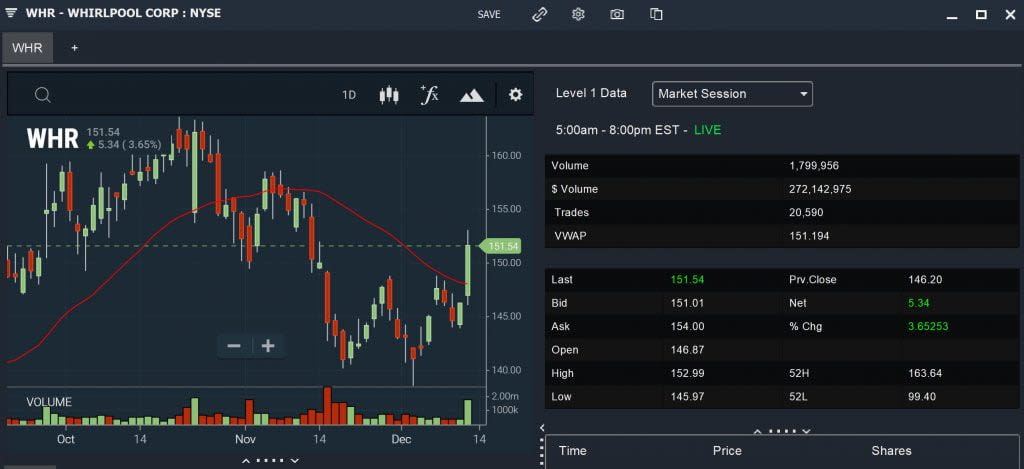Open the Market Session dropdown
The image size is (1024, 469).
point(732,94)
